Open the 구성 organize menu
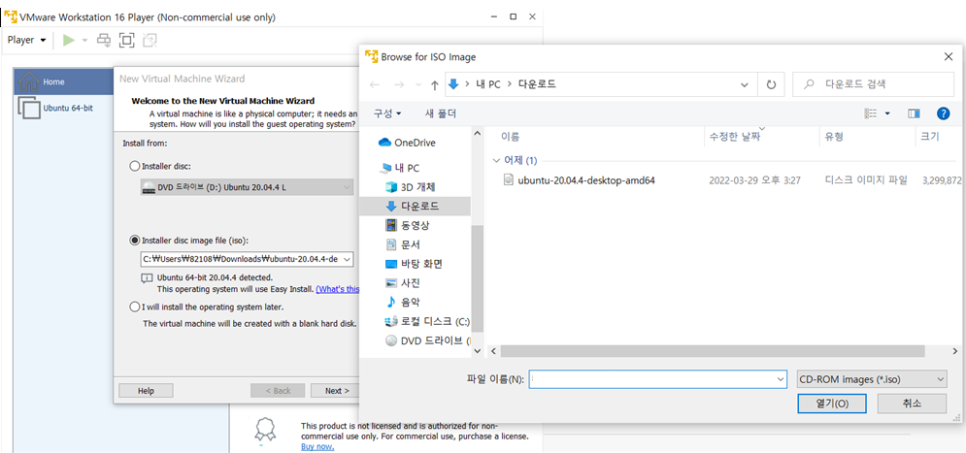Viewport: 966px width, 453px height. click(388, 114)
